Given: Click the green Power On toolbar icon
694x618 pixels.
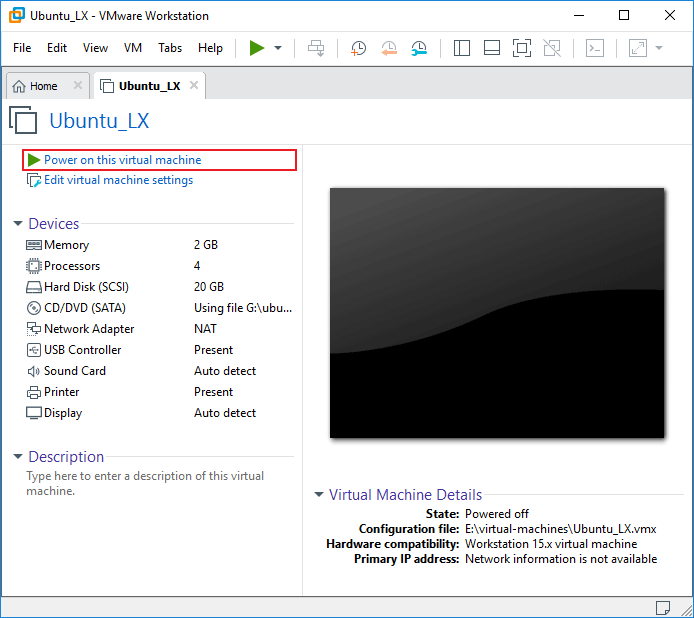Looking at the screenshot, I should click(x=257, y=48).
